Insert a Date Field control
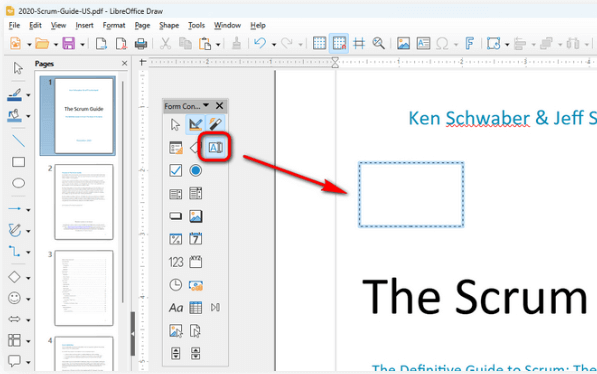 coord(196,239)
